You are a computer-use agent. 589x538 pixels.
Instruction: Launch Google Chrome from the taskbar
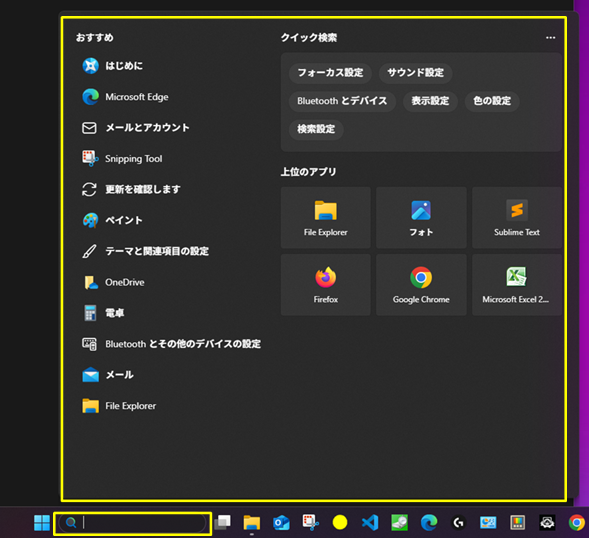[577, 523]
